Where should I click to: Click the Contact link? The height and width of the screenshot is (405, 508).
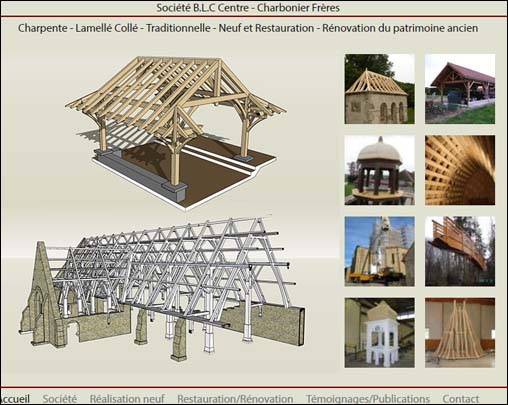tap(461, 398)
